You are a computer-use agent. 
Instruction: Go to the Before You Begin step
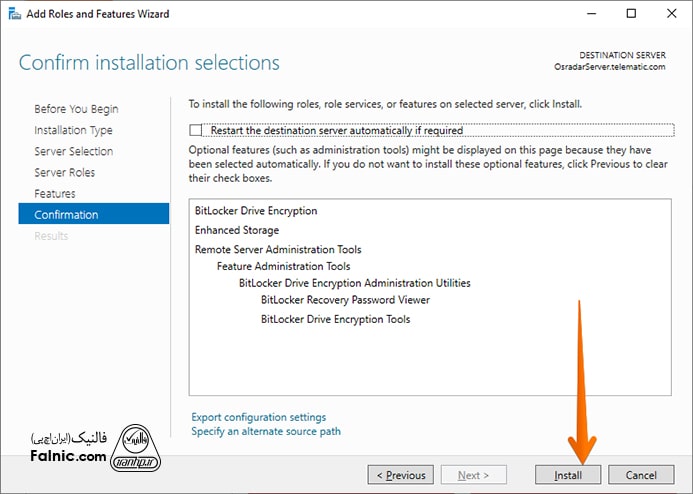[76, 109]
